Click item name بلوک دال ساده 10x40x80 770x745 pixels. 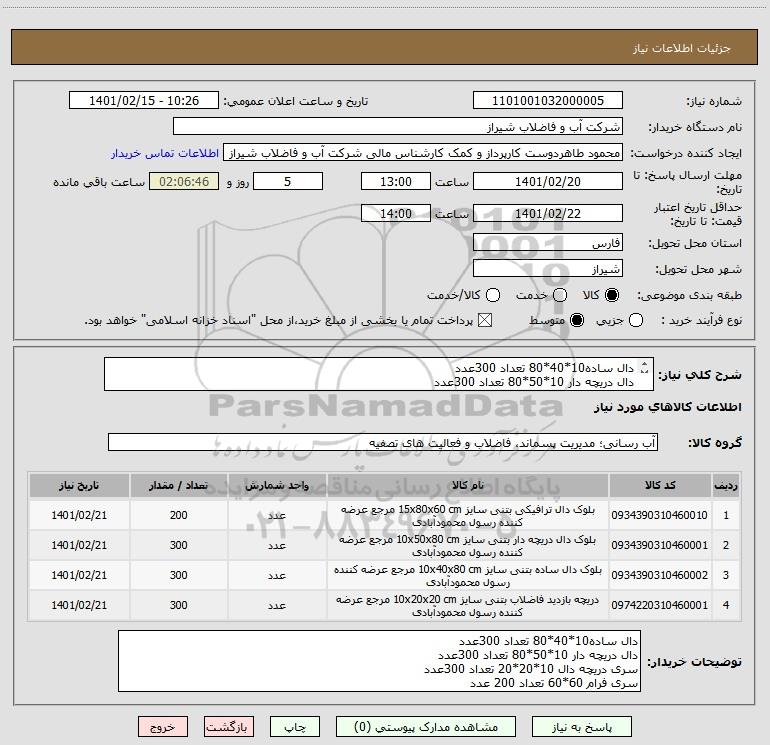click(468, 576)
